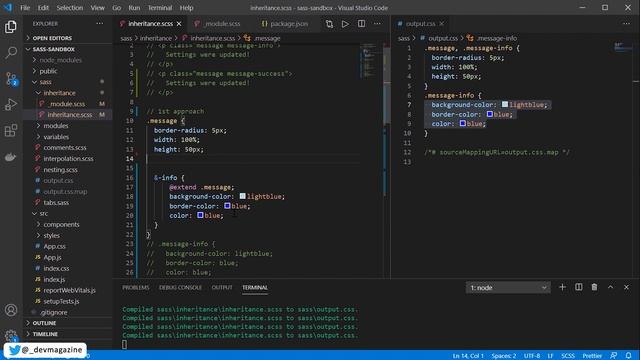Click LF end of line sequence
Screen dimensions: 640x360
[550, 356]
